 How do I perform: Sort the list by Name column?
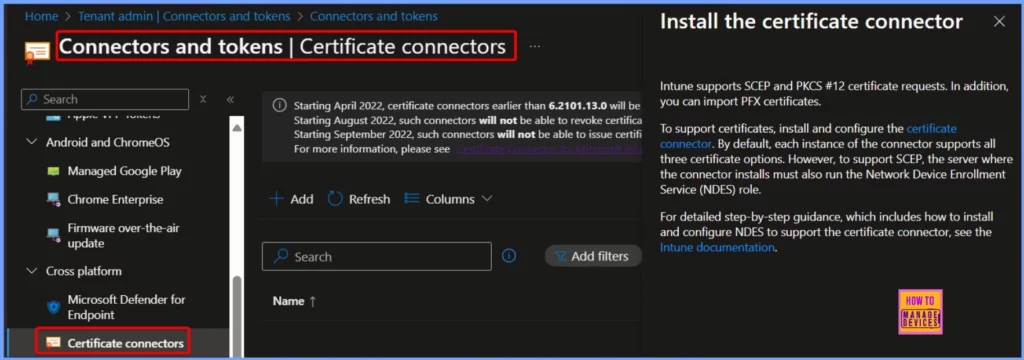[x=295, y=301]
